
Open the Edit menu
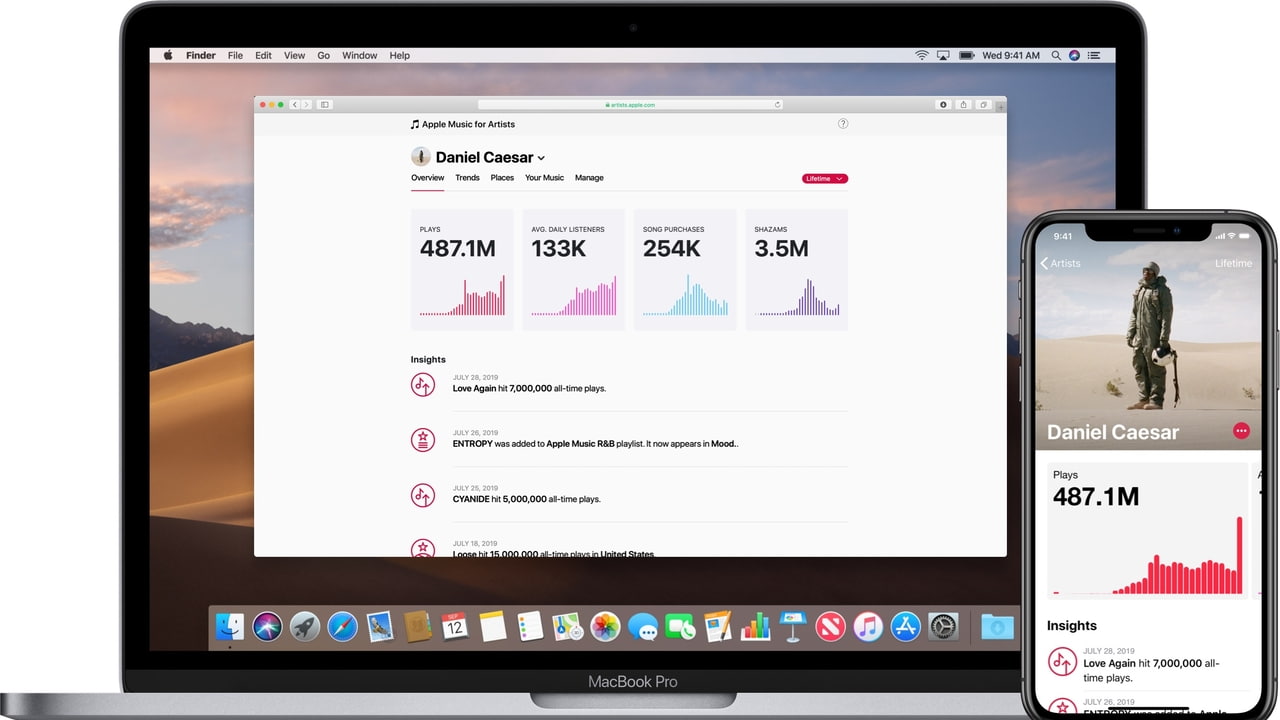point(263,56)
